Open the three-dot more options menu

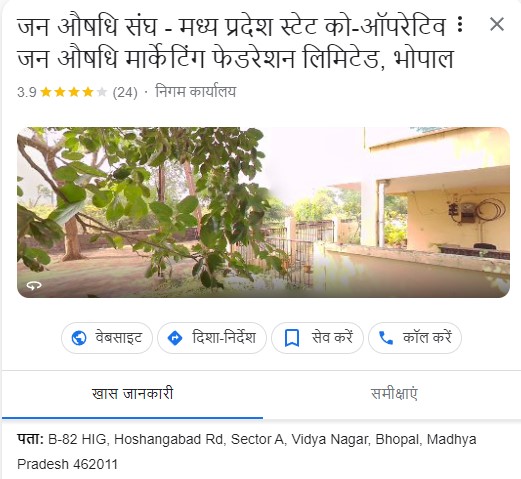tap(460, 25)
